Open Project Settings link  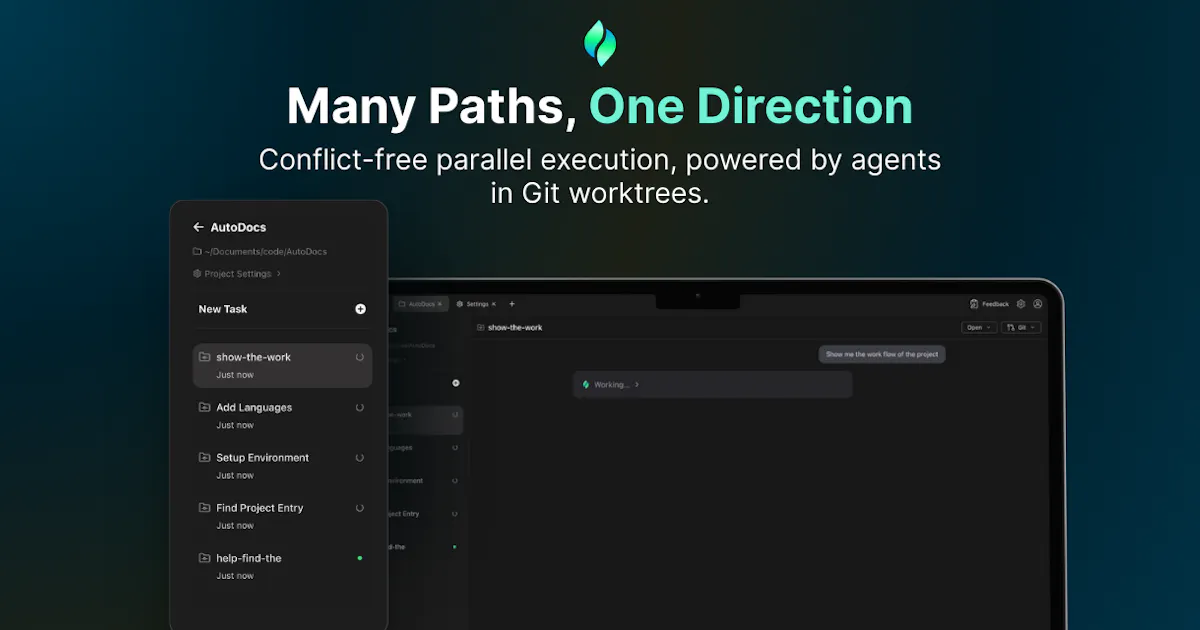(238, 273)
